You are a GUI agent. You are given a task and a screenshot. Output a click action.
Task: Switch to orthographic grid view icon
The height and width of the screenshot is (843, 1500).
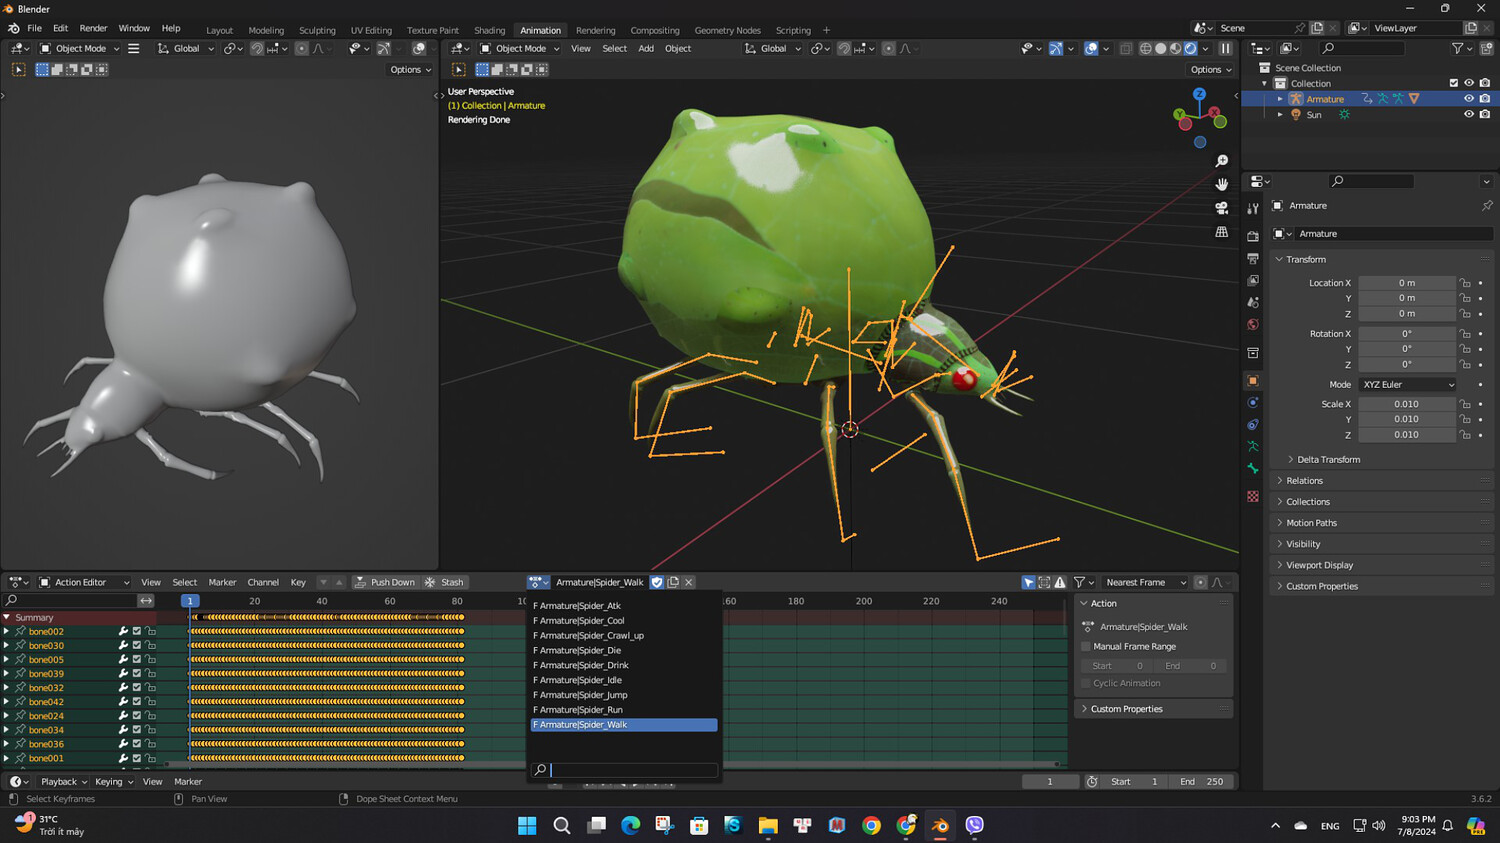[1221, 232]
